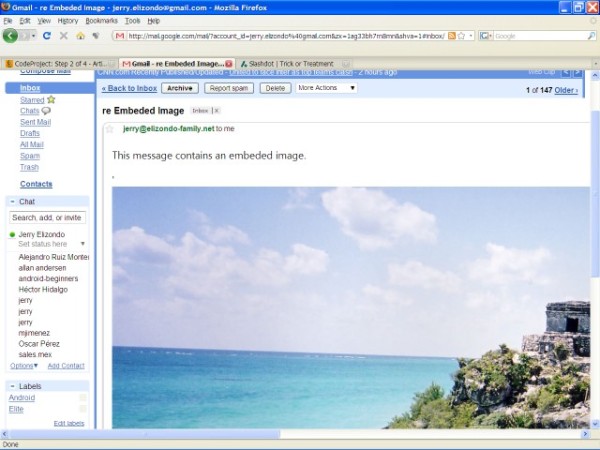Click the Delete button
600x450 pixels.
(x=275, y=88)
